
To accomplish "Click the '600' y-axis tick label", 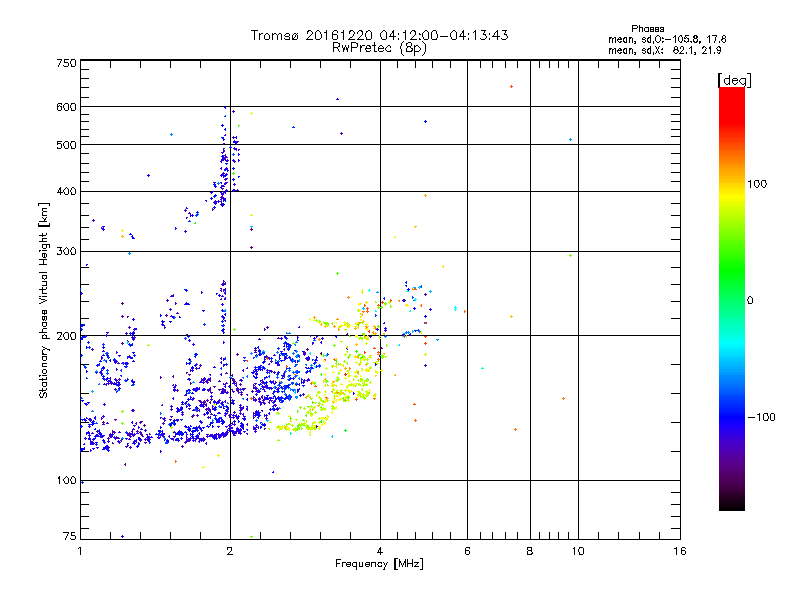I will (67, 107).
